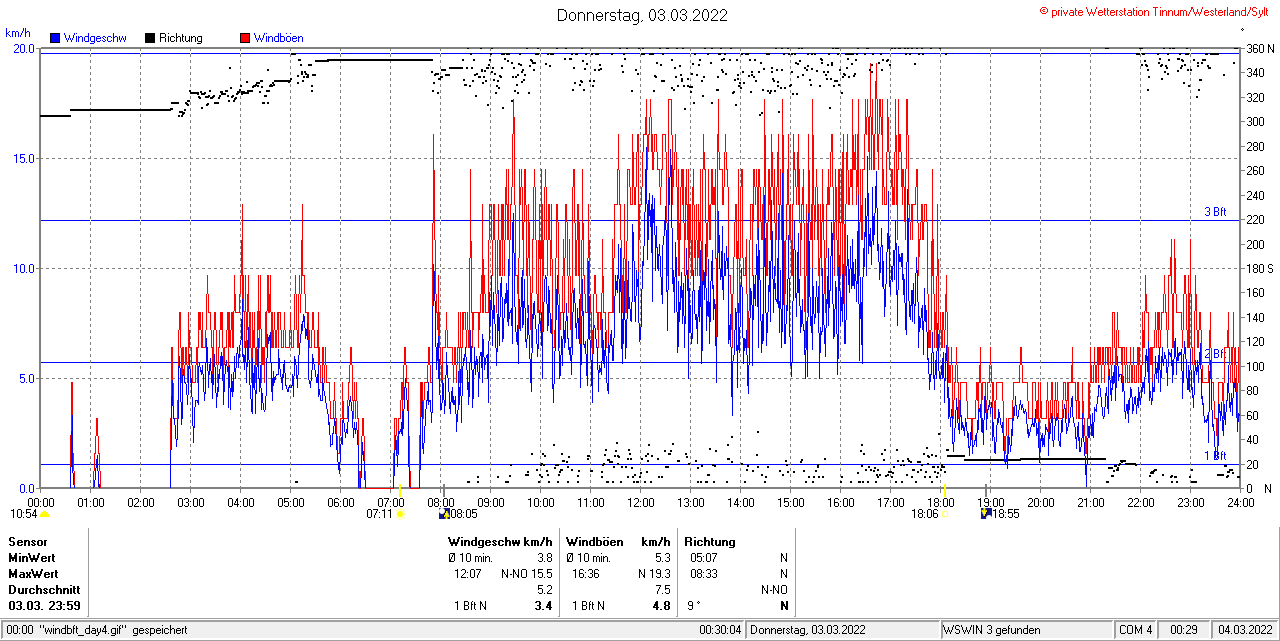Click the 00:30:04 status bar timer

(x=720, y=630)
